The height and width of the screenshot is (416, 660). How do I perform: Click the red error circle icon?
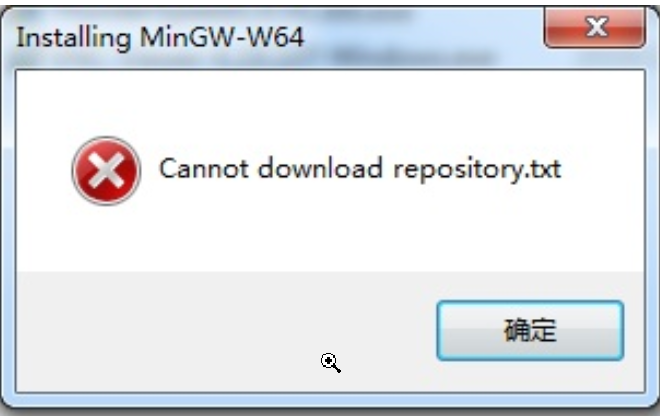tap(106, 171)
